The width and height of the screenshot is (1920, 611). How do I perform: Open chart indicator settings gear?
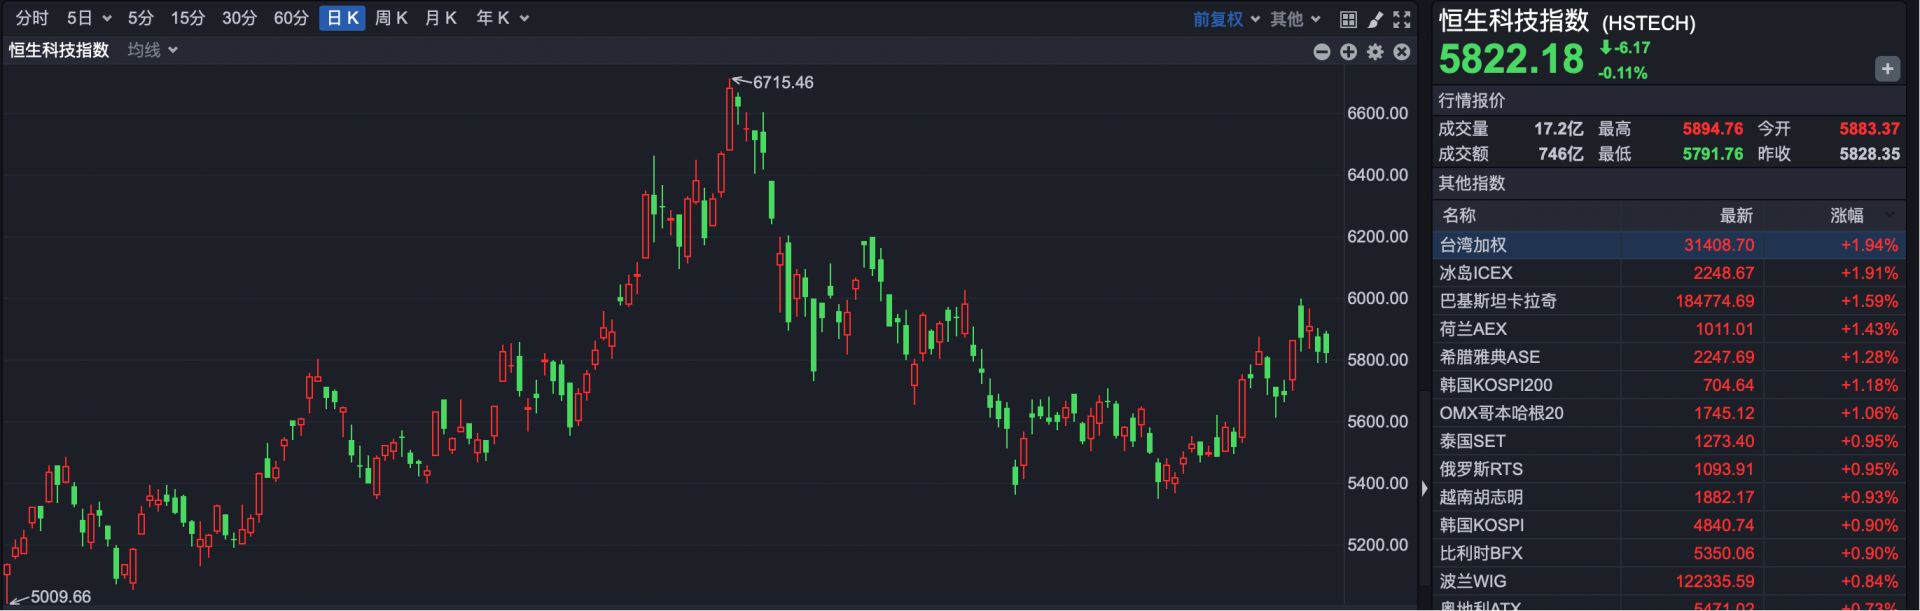[x=1375, y=52]
